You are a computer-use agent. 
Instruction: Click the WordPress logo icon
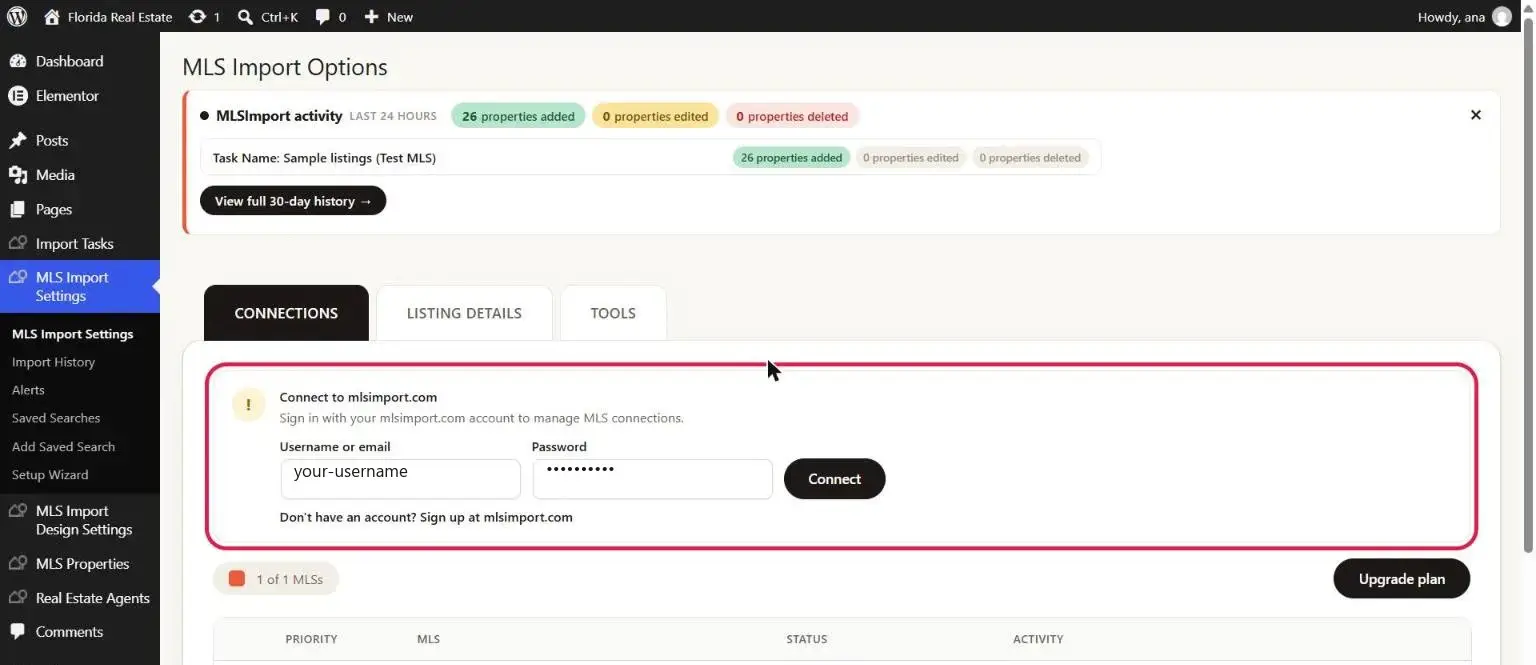17,16
